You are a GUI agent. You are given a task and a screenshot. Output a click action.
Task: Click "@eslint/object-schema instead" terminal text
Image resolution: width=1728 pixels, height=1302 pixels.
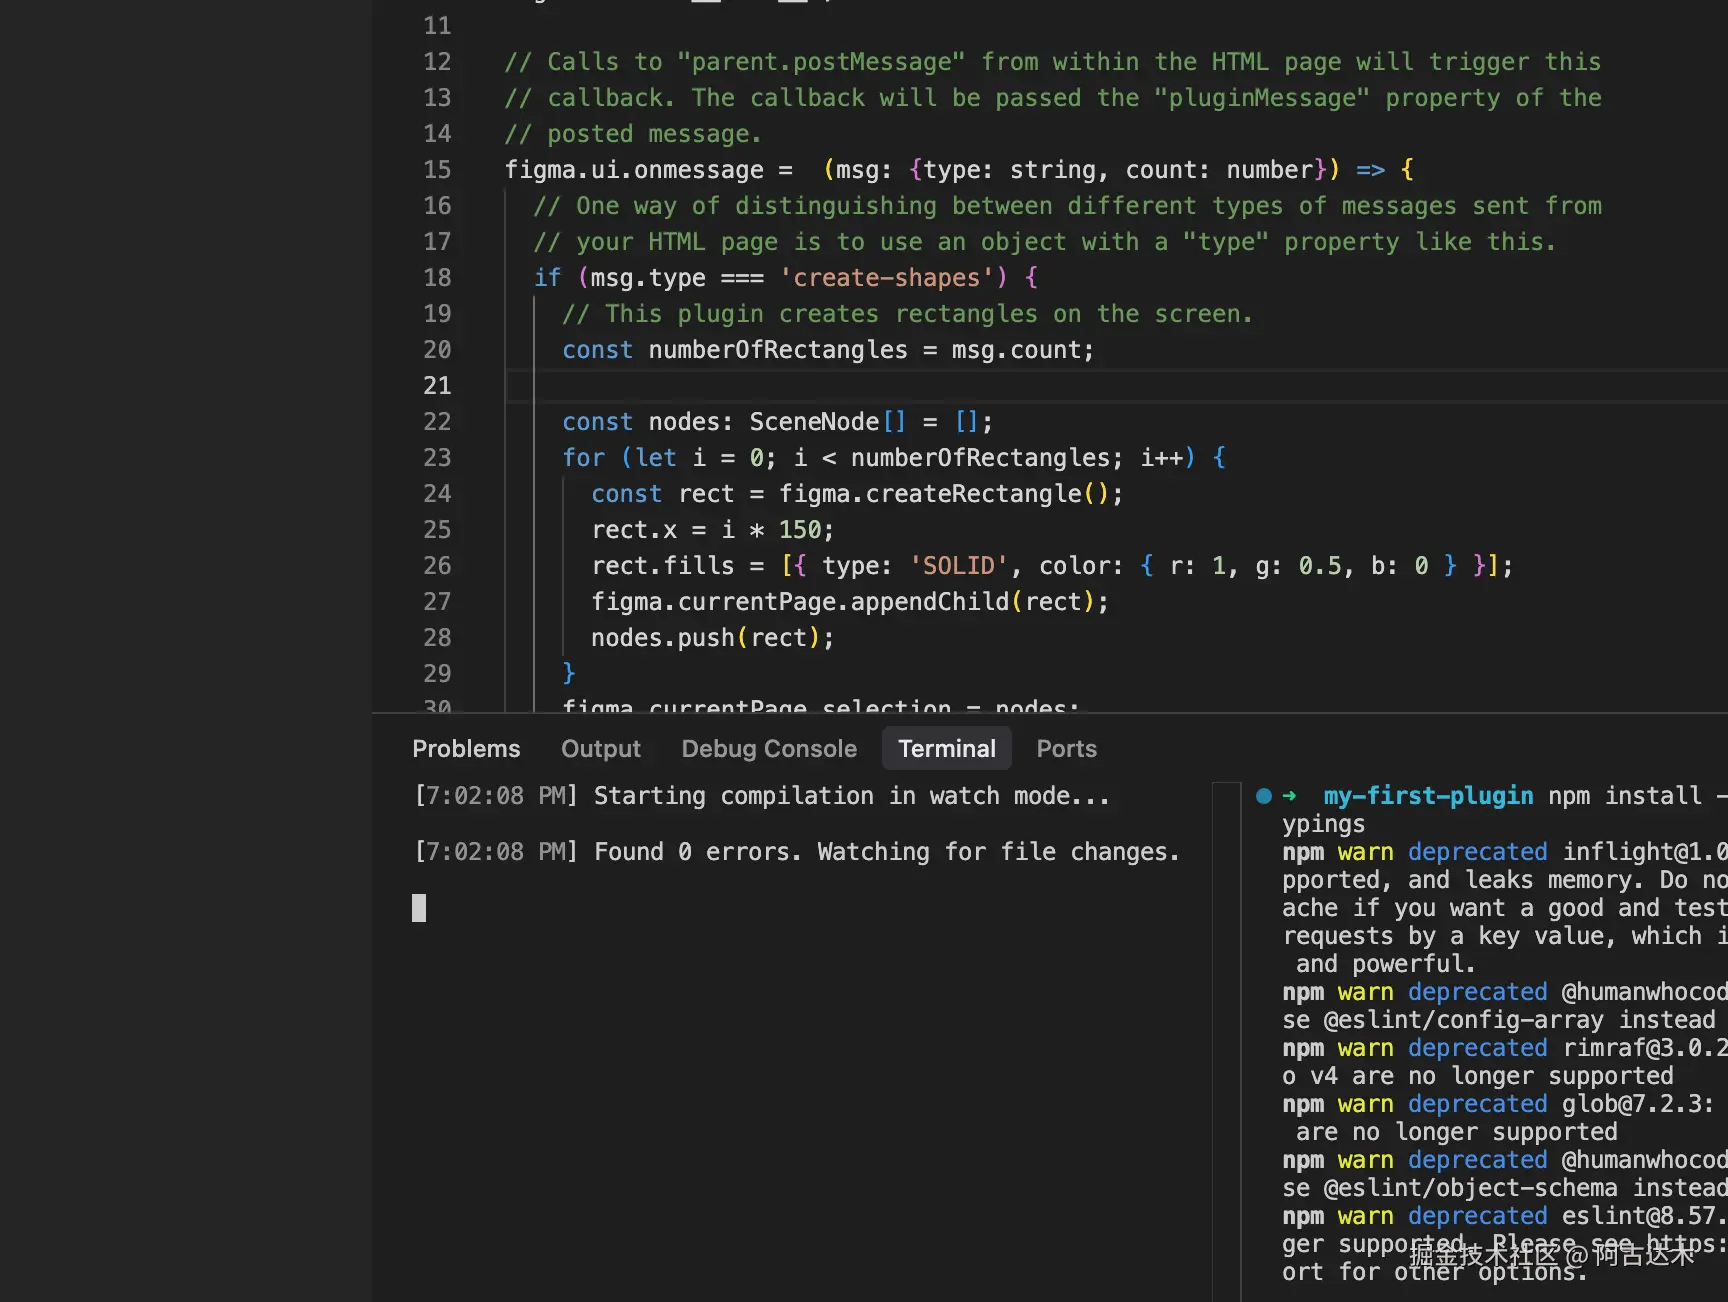(x=1526, y=1188)
